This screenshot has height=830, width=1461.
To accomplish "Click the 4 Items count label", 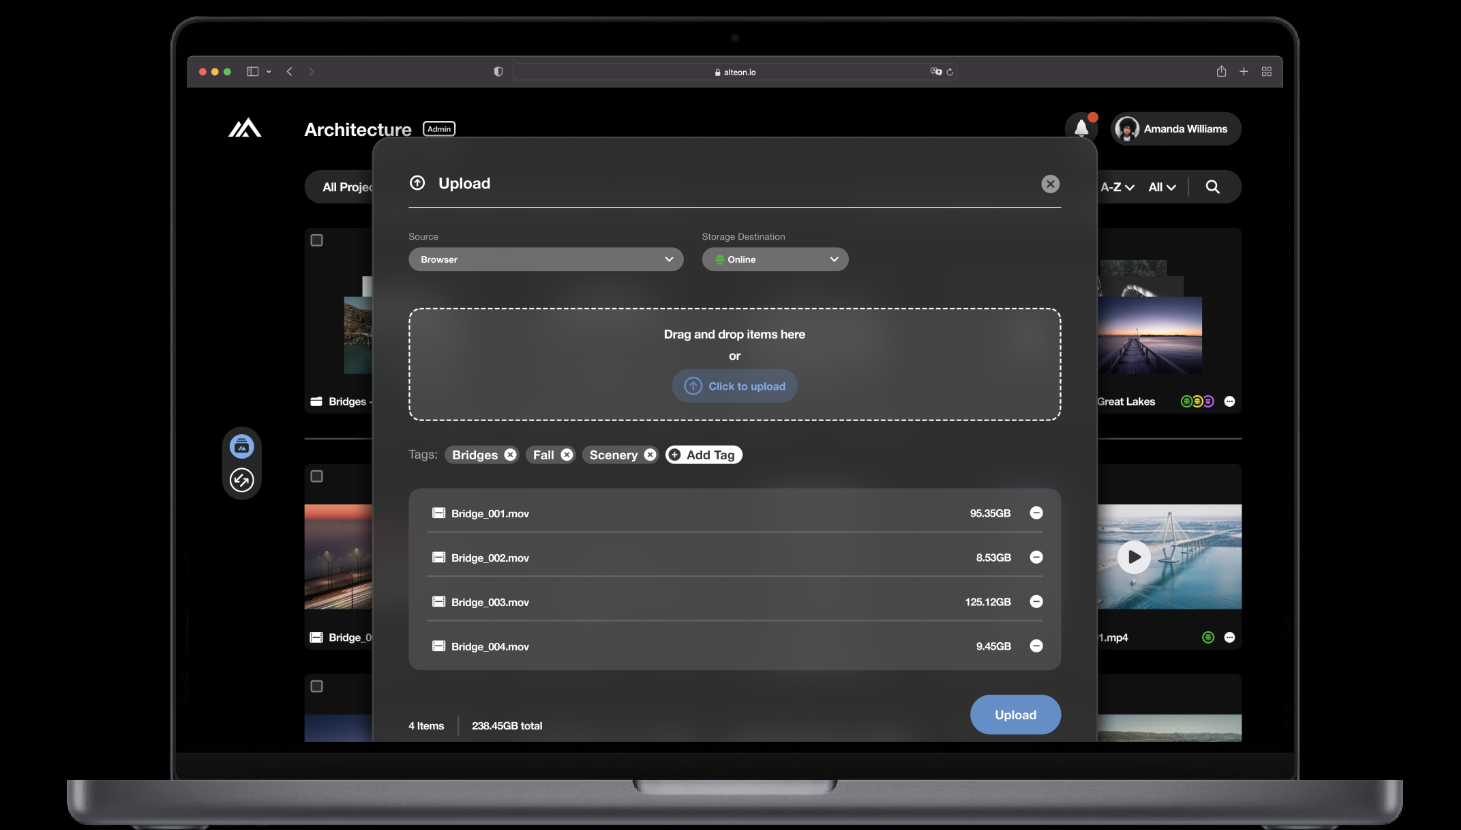I will (426, 726).
